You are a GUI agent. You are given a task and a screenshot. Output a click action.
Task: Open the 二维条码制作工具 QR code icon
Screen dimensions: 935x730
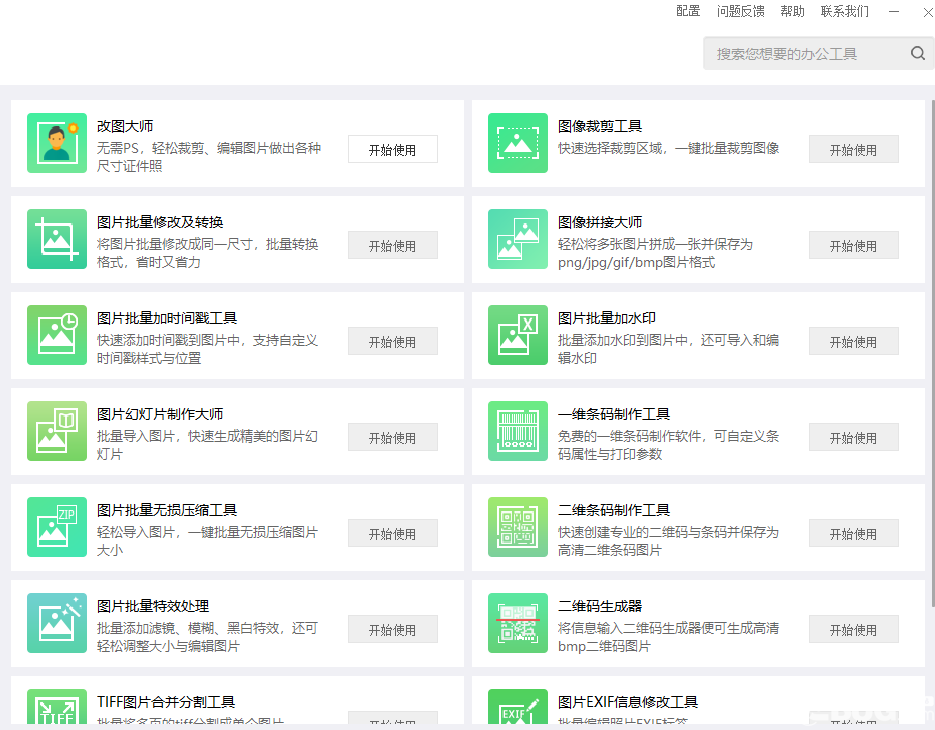click(x=517, y=527)
